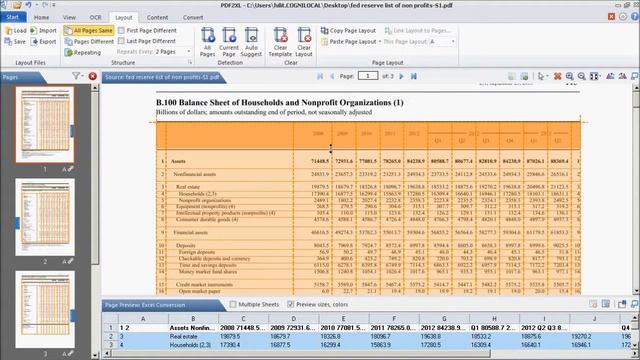Click Help icon in title bar
Image resolution: width=640 pixels, height=360 pixels.
635,16
